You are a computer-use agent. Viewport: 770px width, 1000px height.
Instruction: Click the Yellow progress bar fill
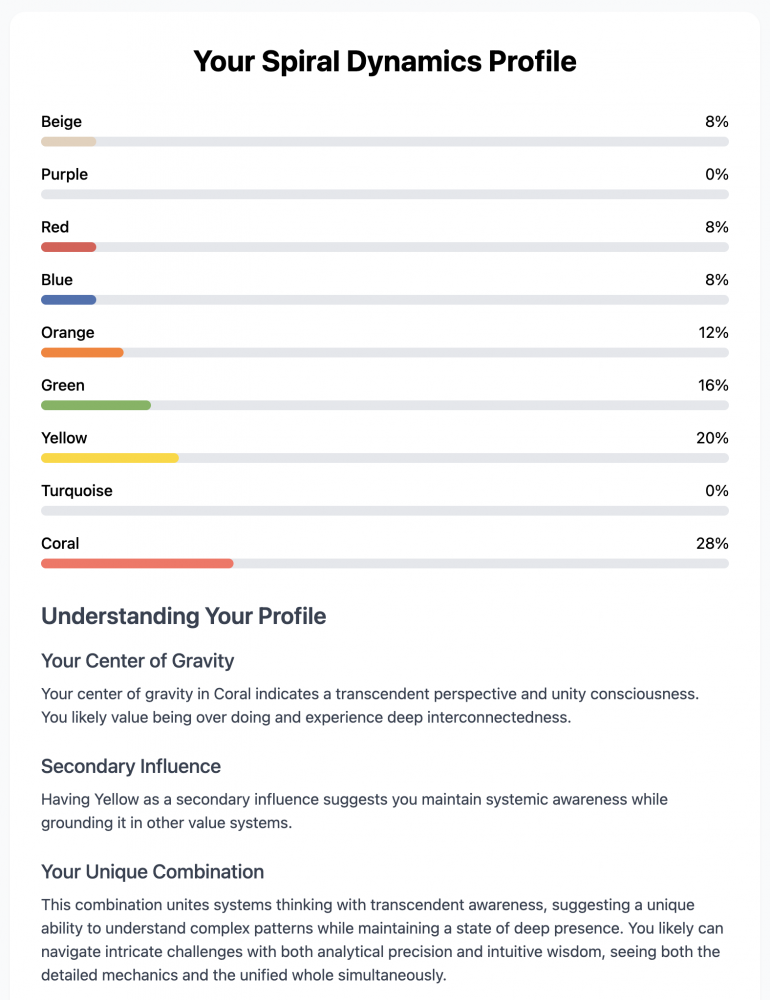click(110, 458)
